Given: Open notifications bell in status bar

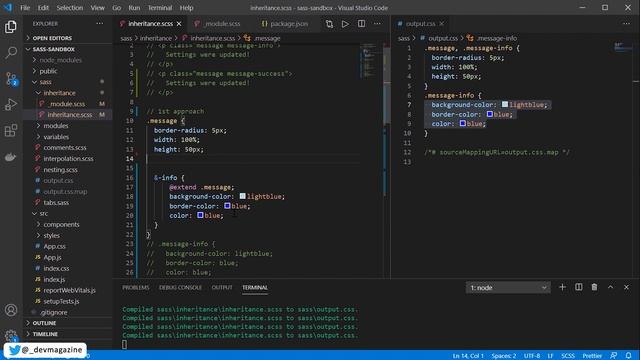Looking at the screenshot, I should pos(629,356).
